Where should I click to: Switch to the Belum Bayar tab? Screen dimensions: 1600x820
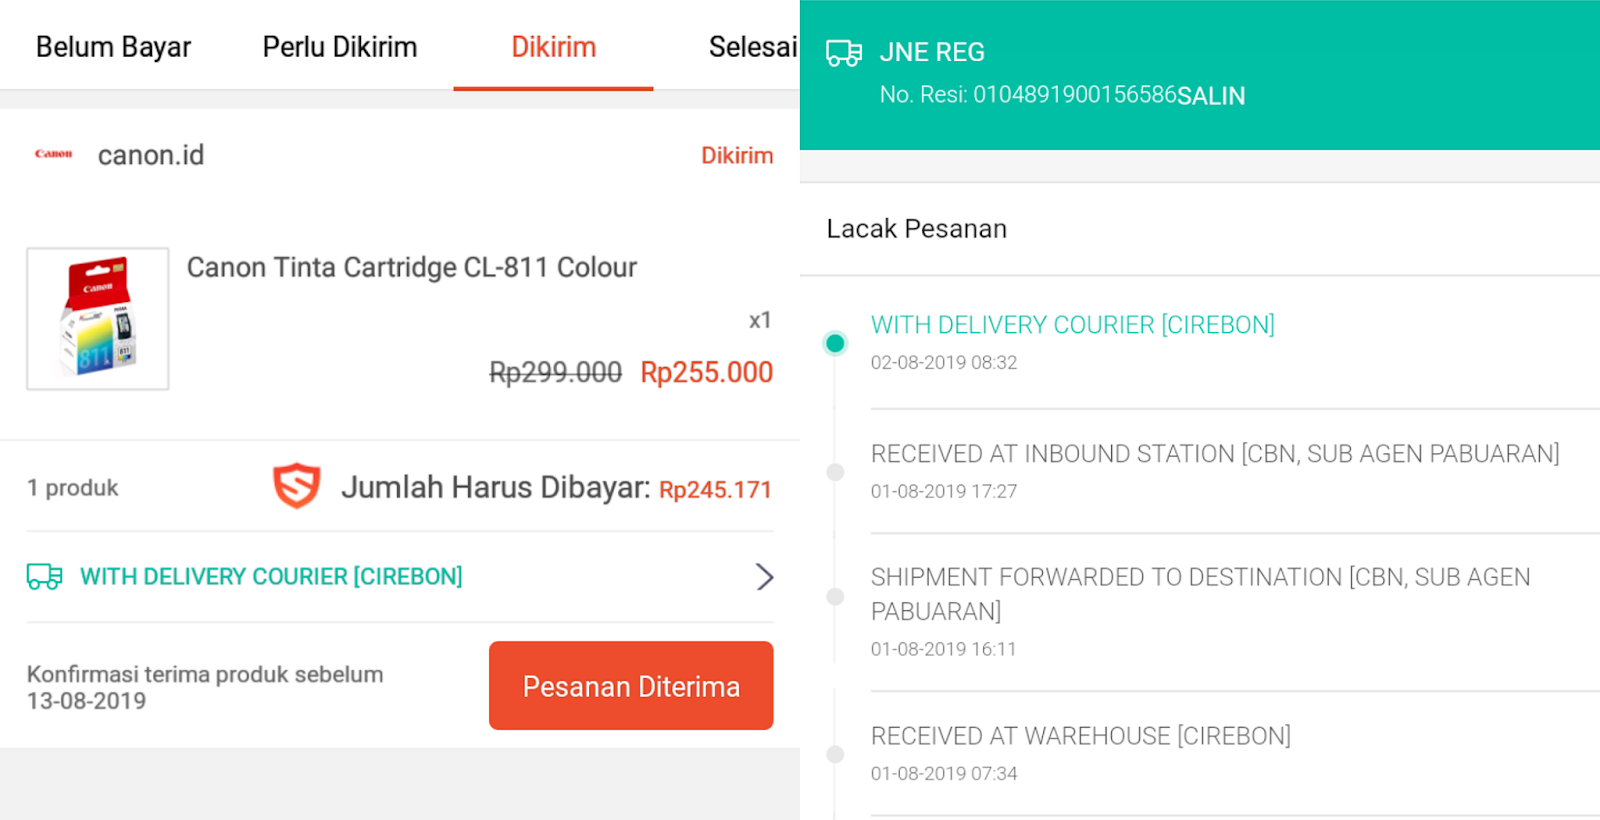pos(113,46)
